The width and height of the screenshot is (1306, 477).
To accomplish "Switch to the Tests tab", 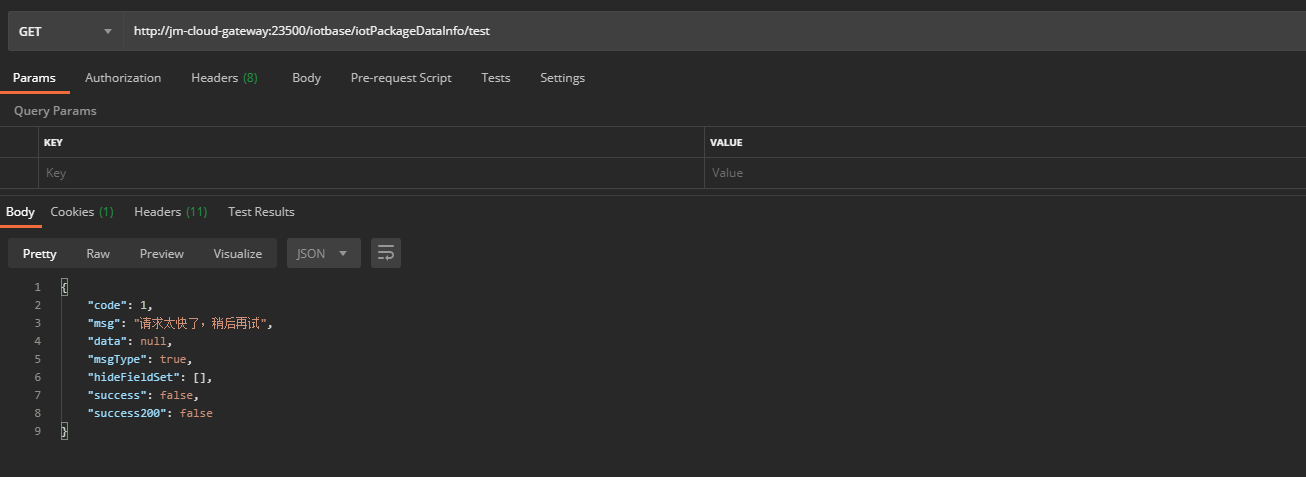I will 495,78.
